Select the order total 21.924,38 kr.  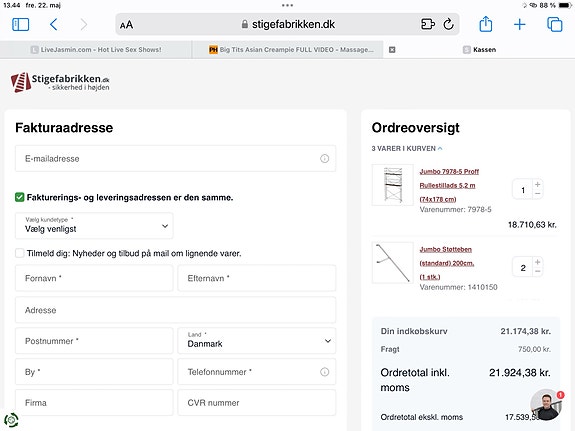520,373
